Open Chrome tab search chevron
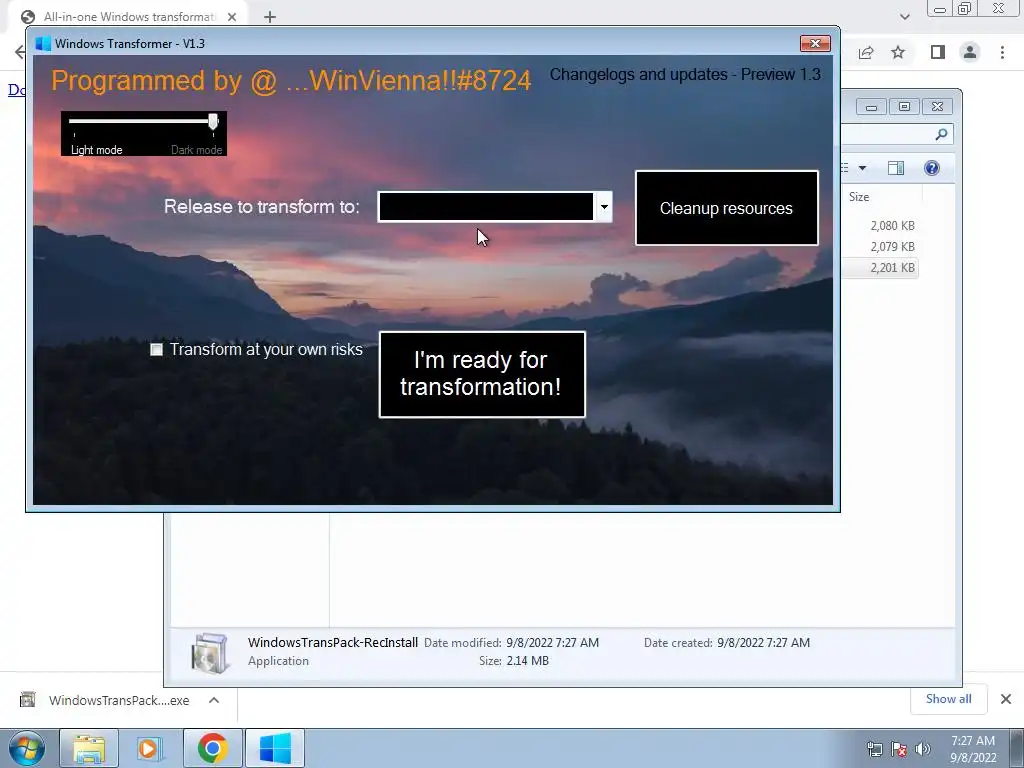1024x768 pixels. 904,17
